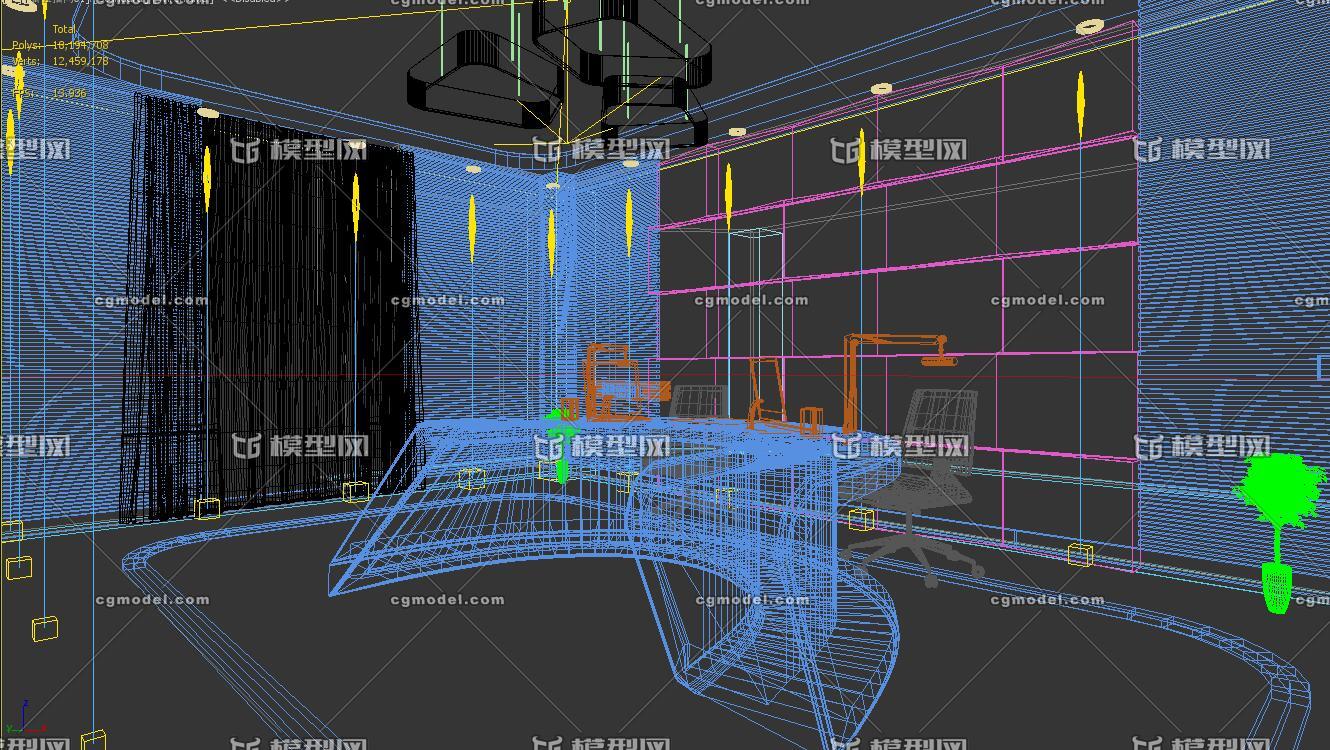
Task: Click the Total statistics heading
Action: (x=64, y=30)
